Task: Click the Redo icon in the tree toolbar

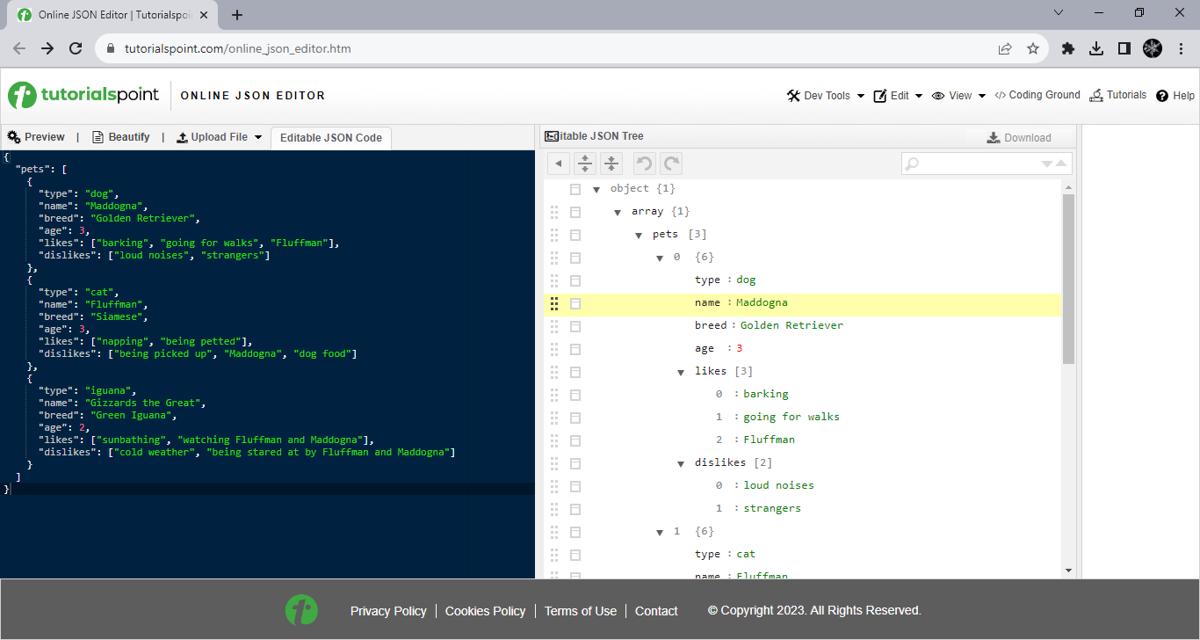Action: [670, 163]
